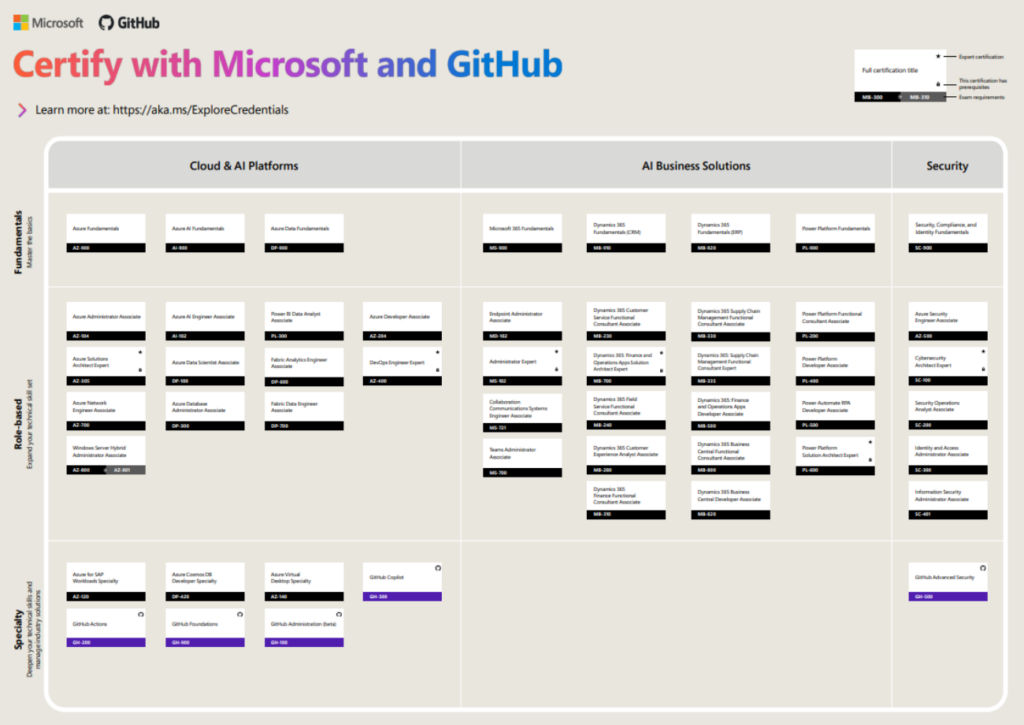Click the expert star on Cybersecurity Architect Expert card
The image size is (1024, 725).
(982, 352)
